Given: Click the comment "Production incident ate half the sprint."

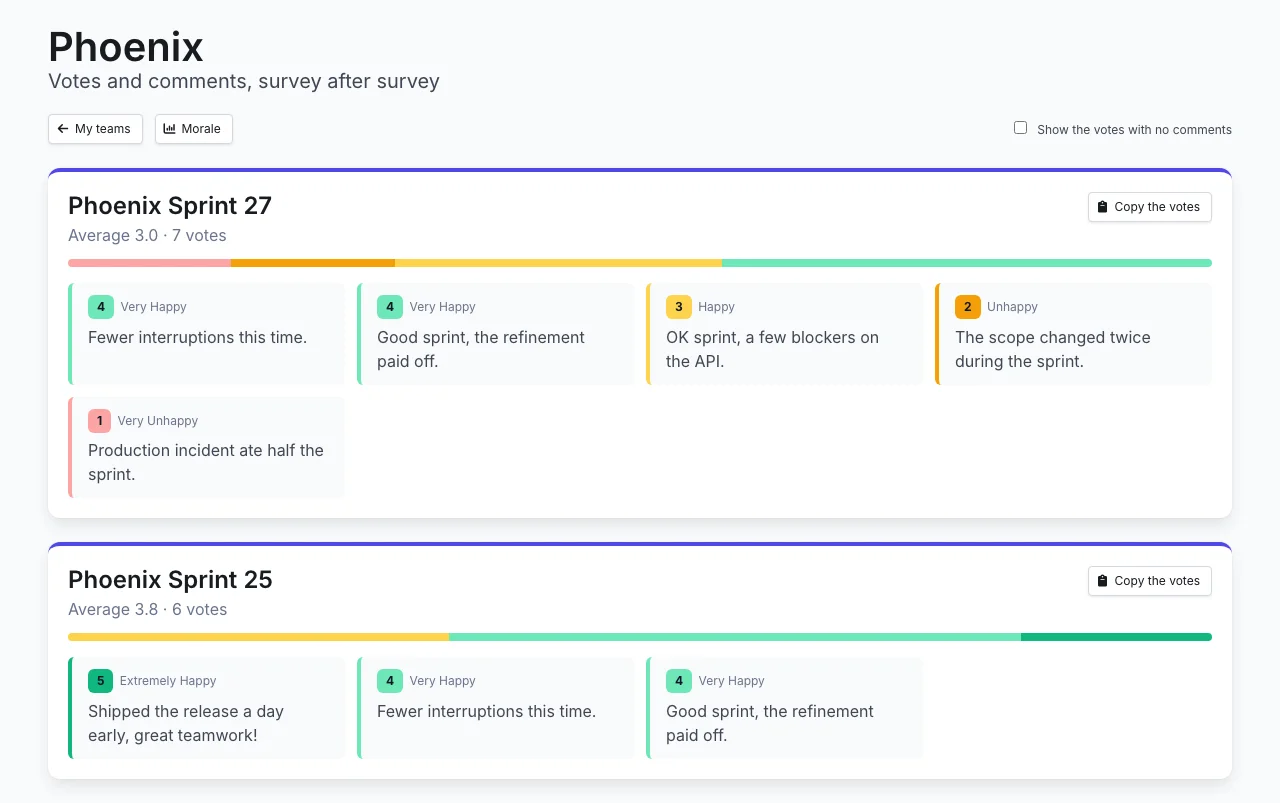Looking at the screenshot, I should tap(206, 462).
